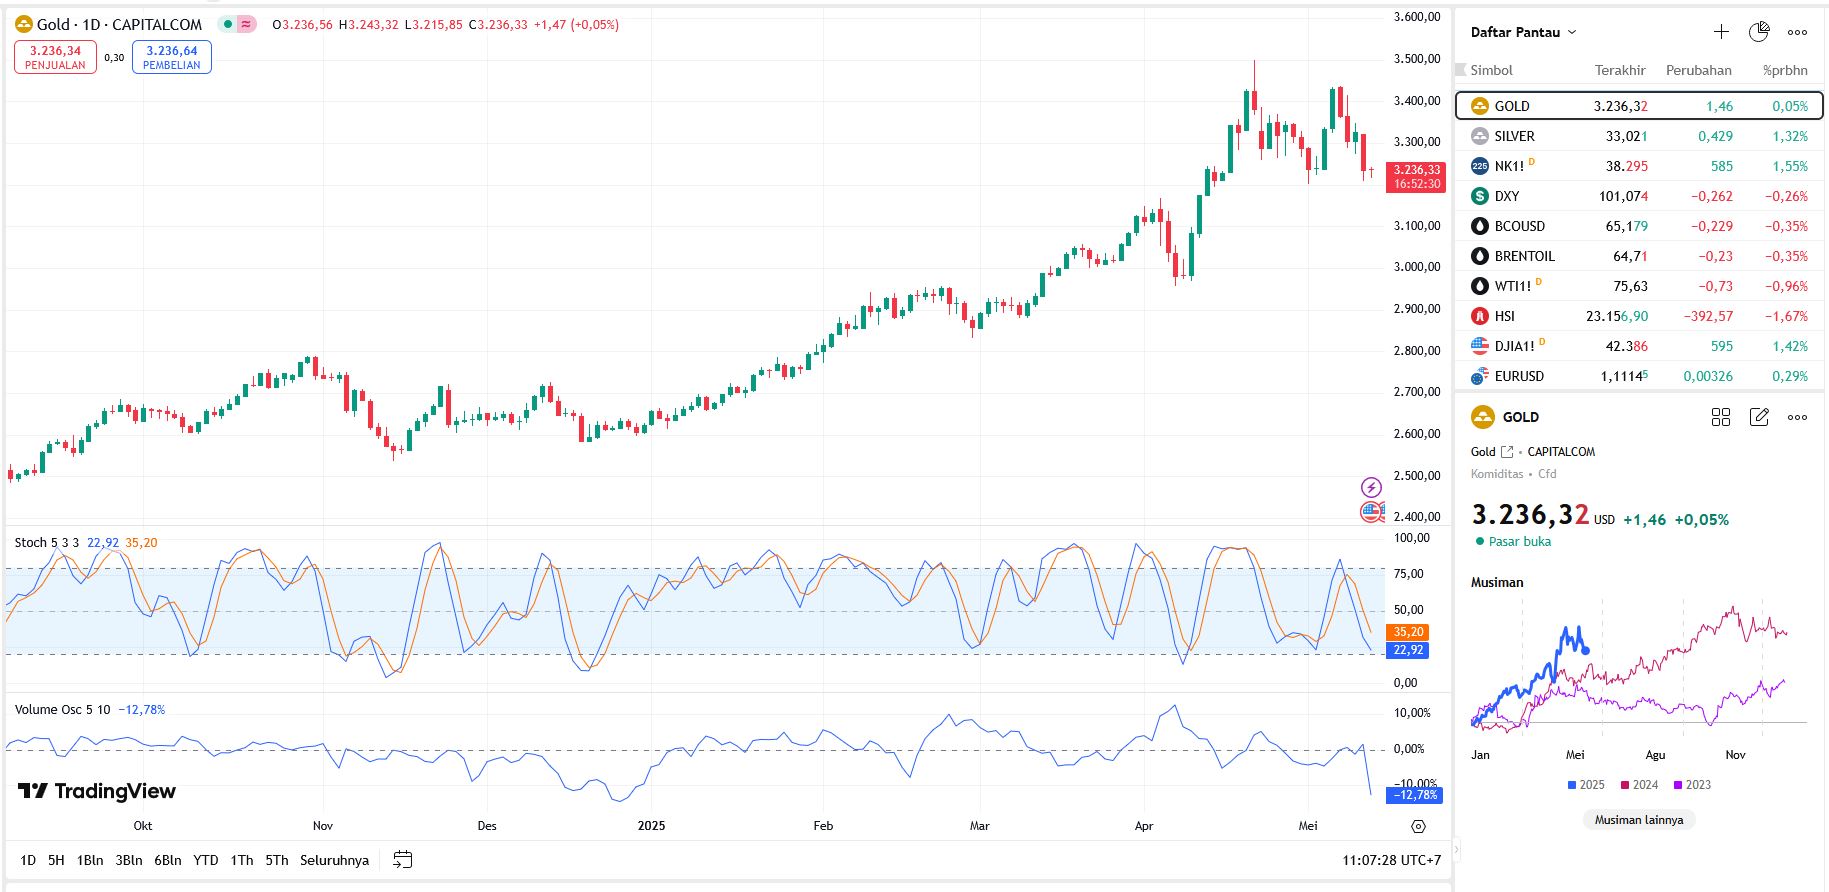Toggle the 2024 seasonal legend series
This screenshot has height=892, width=1829.
click(x=1639, y=785)
